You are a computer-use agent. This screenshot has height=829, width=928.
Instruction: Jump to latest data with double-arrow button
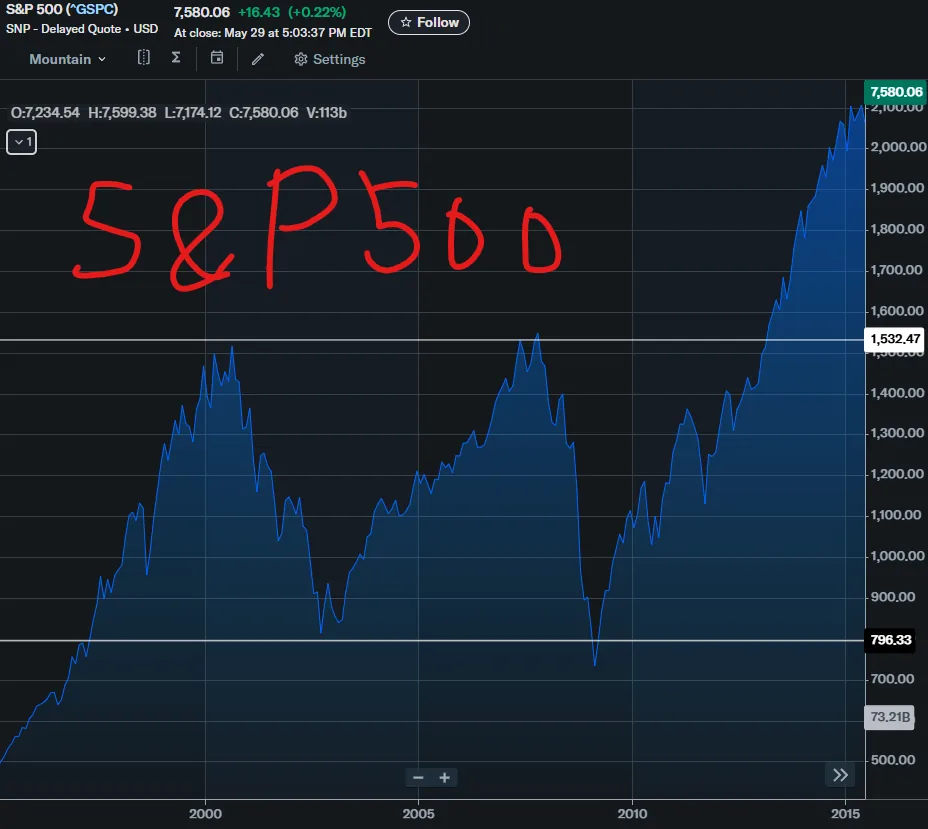840,775
